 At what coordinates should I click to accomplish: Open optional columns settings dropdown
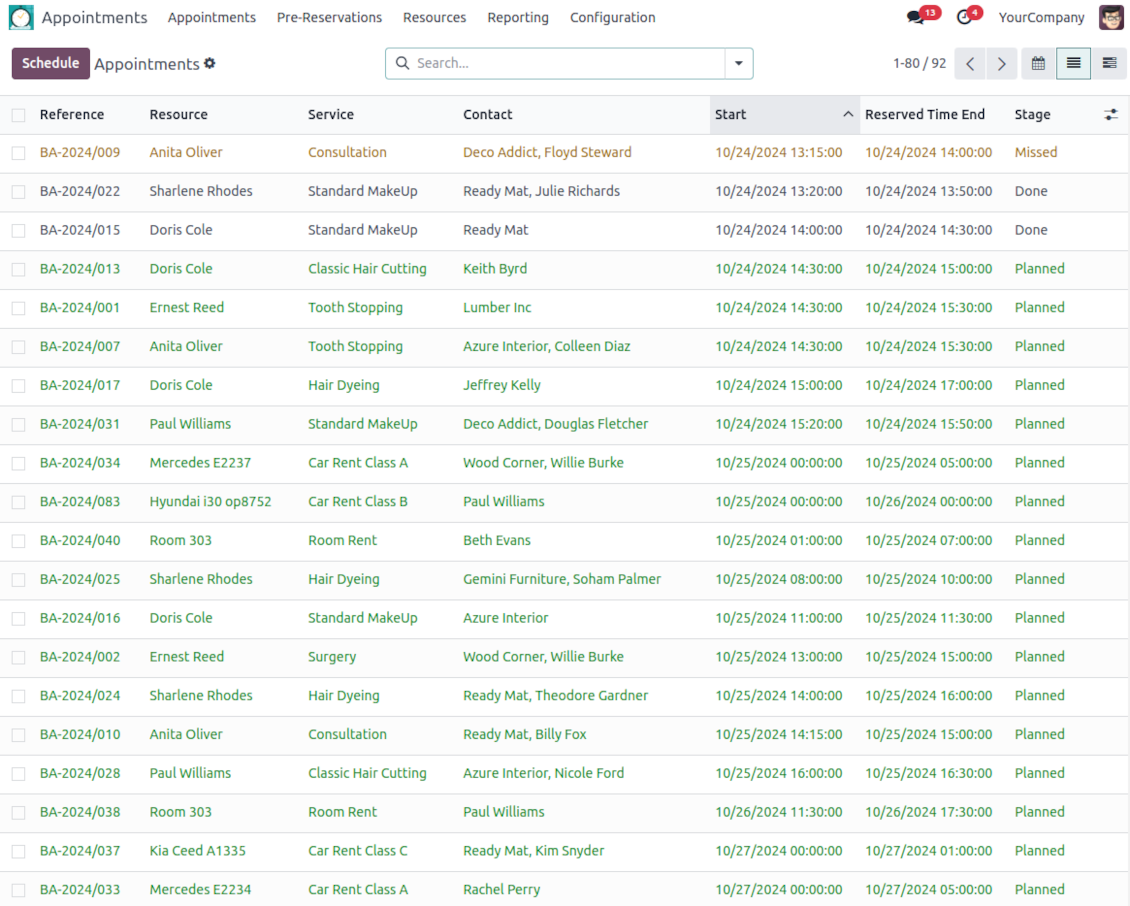(x=1110, y=115)
